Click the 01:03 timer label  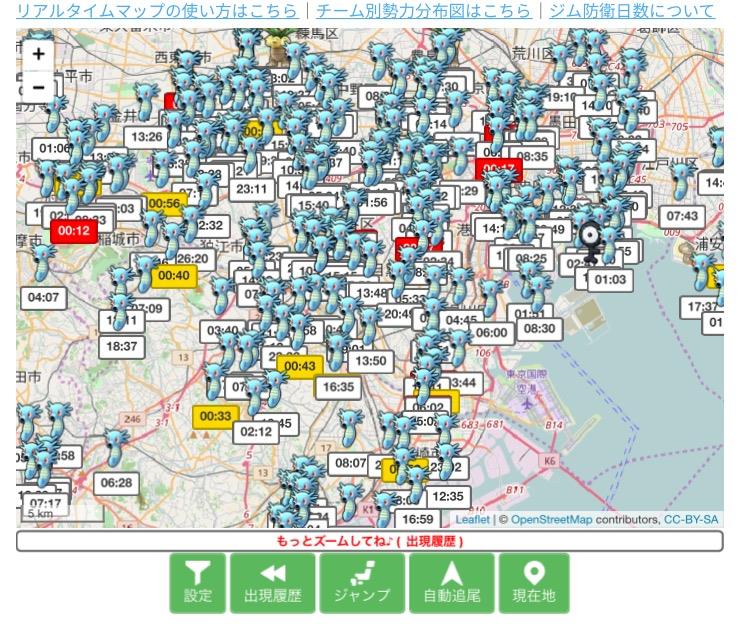pyautogui.click(x=610, y=279)
